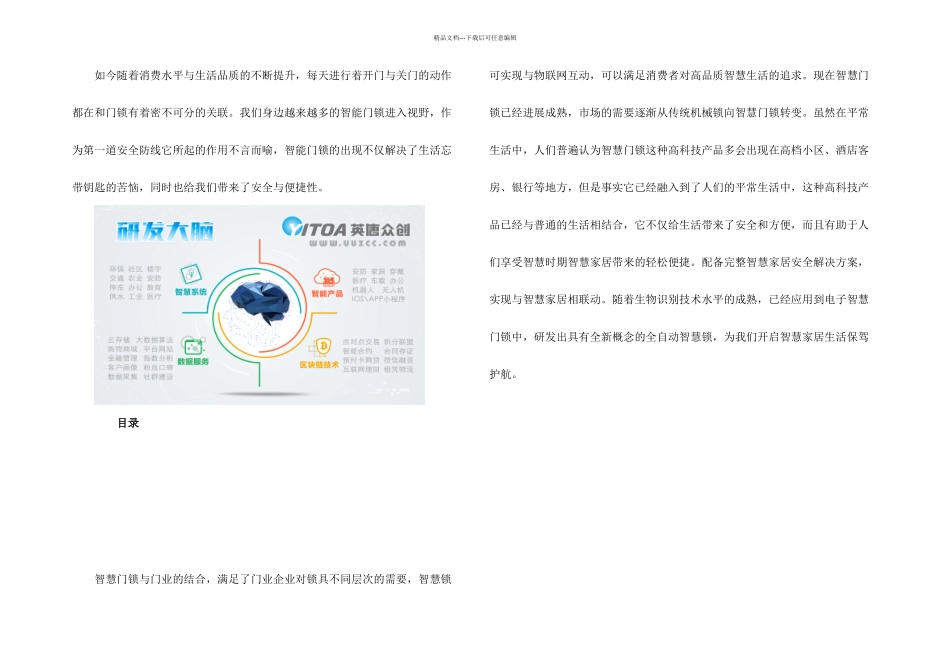Click the YITOA 英唐众创 logo
Viewport: 950px width, 672px height.
click(x=346, y=227)
